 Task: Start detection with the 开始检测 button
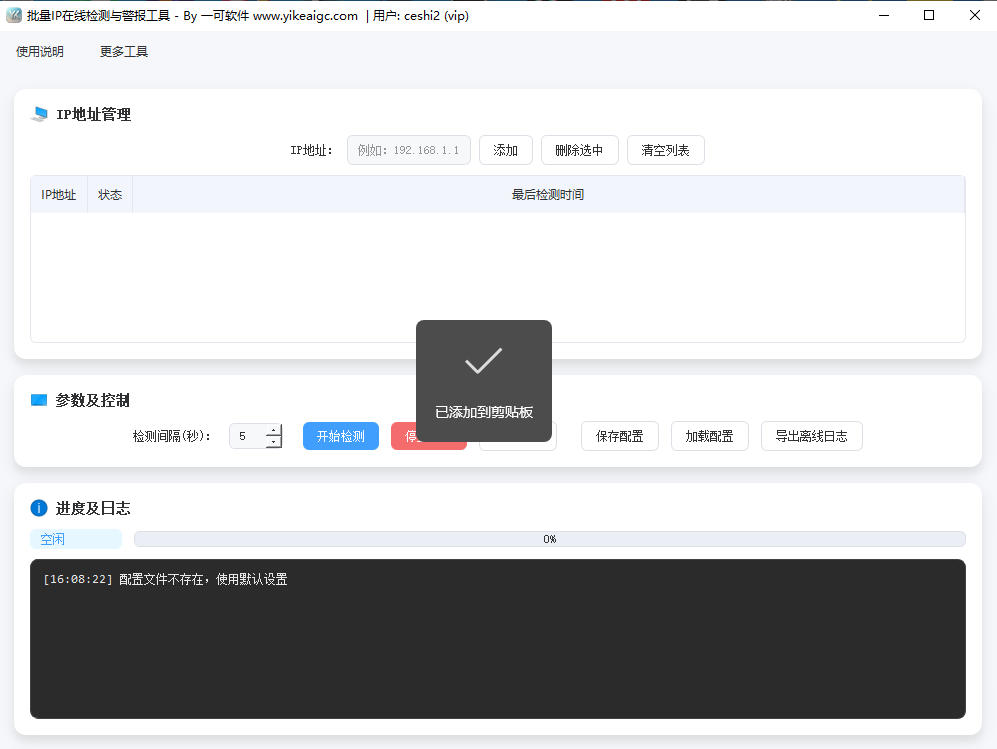click(340, 435)
